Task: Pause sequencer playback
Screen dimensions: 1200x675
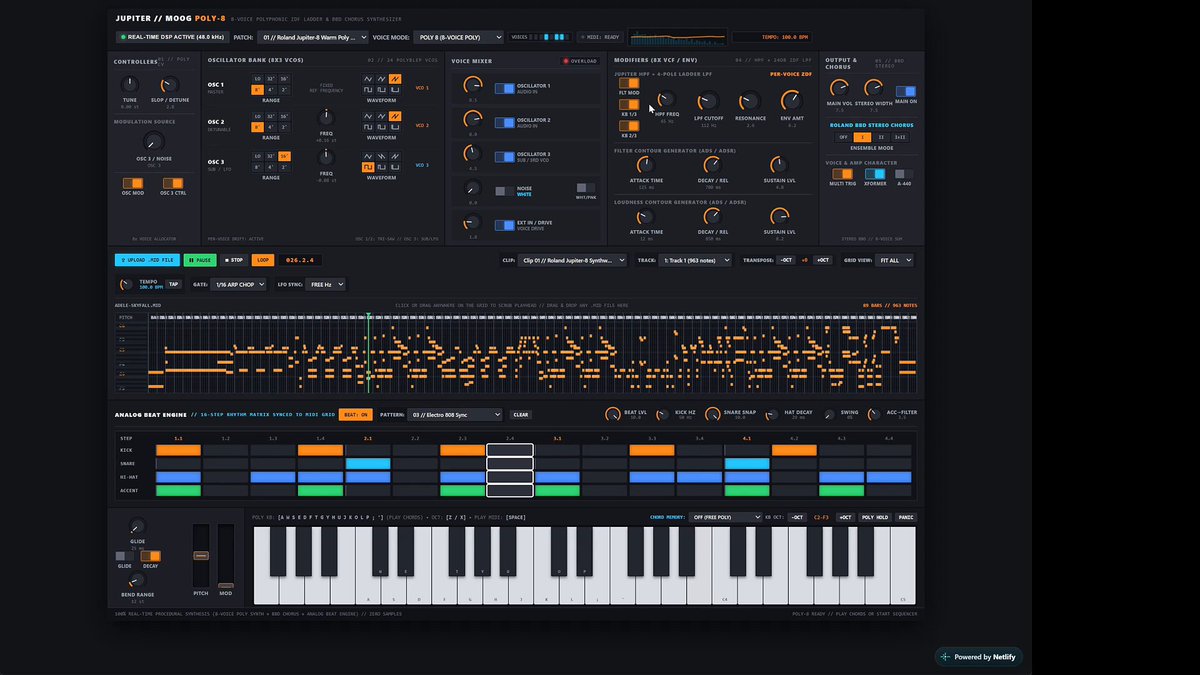Action: (x=200, y=260)
